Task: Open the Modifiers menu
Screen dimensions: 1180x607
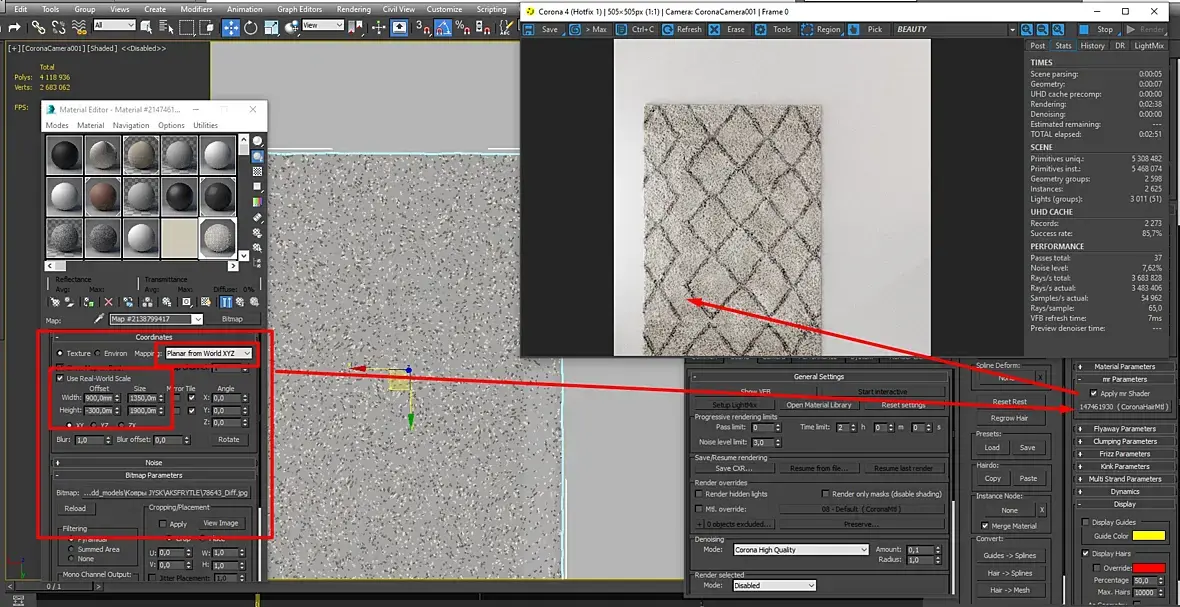Action: tap(196, 9)
